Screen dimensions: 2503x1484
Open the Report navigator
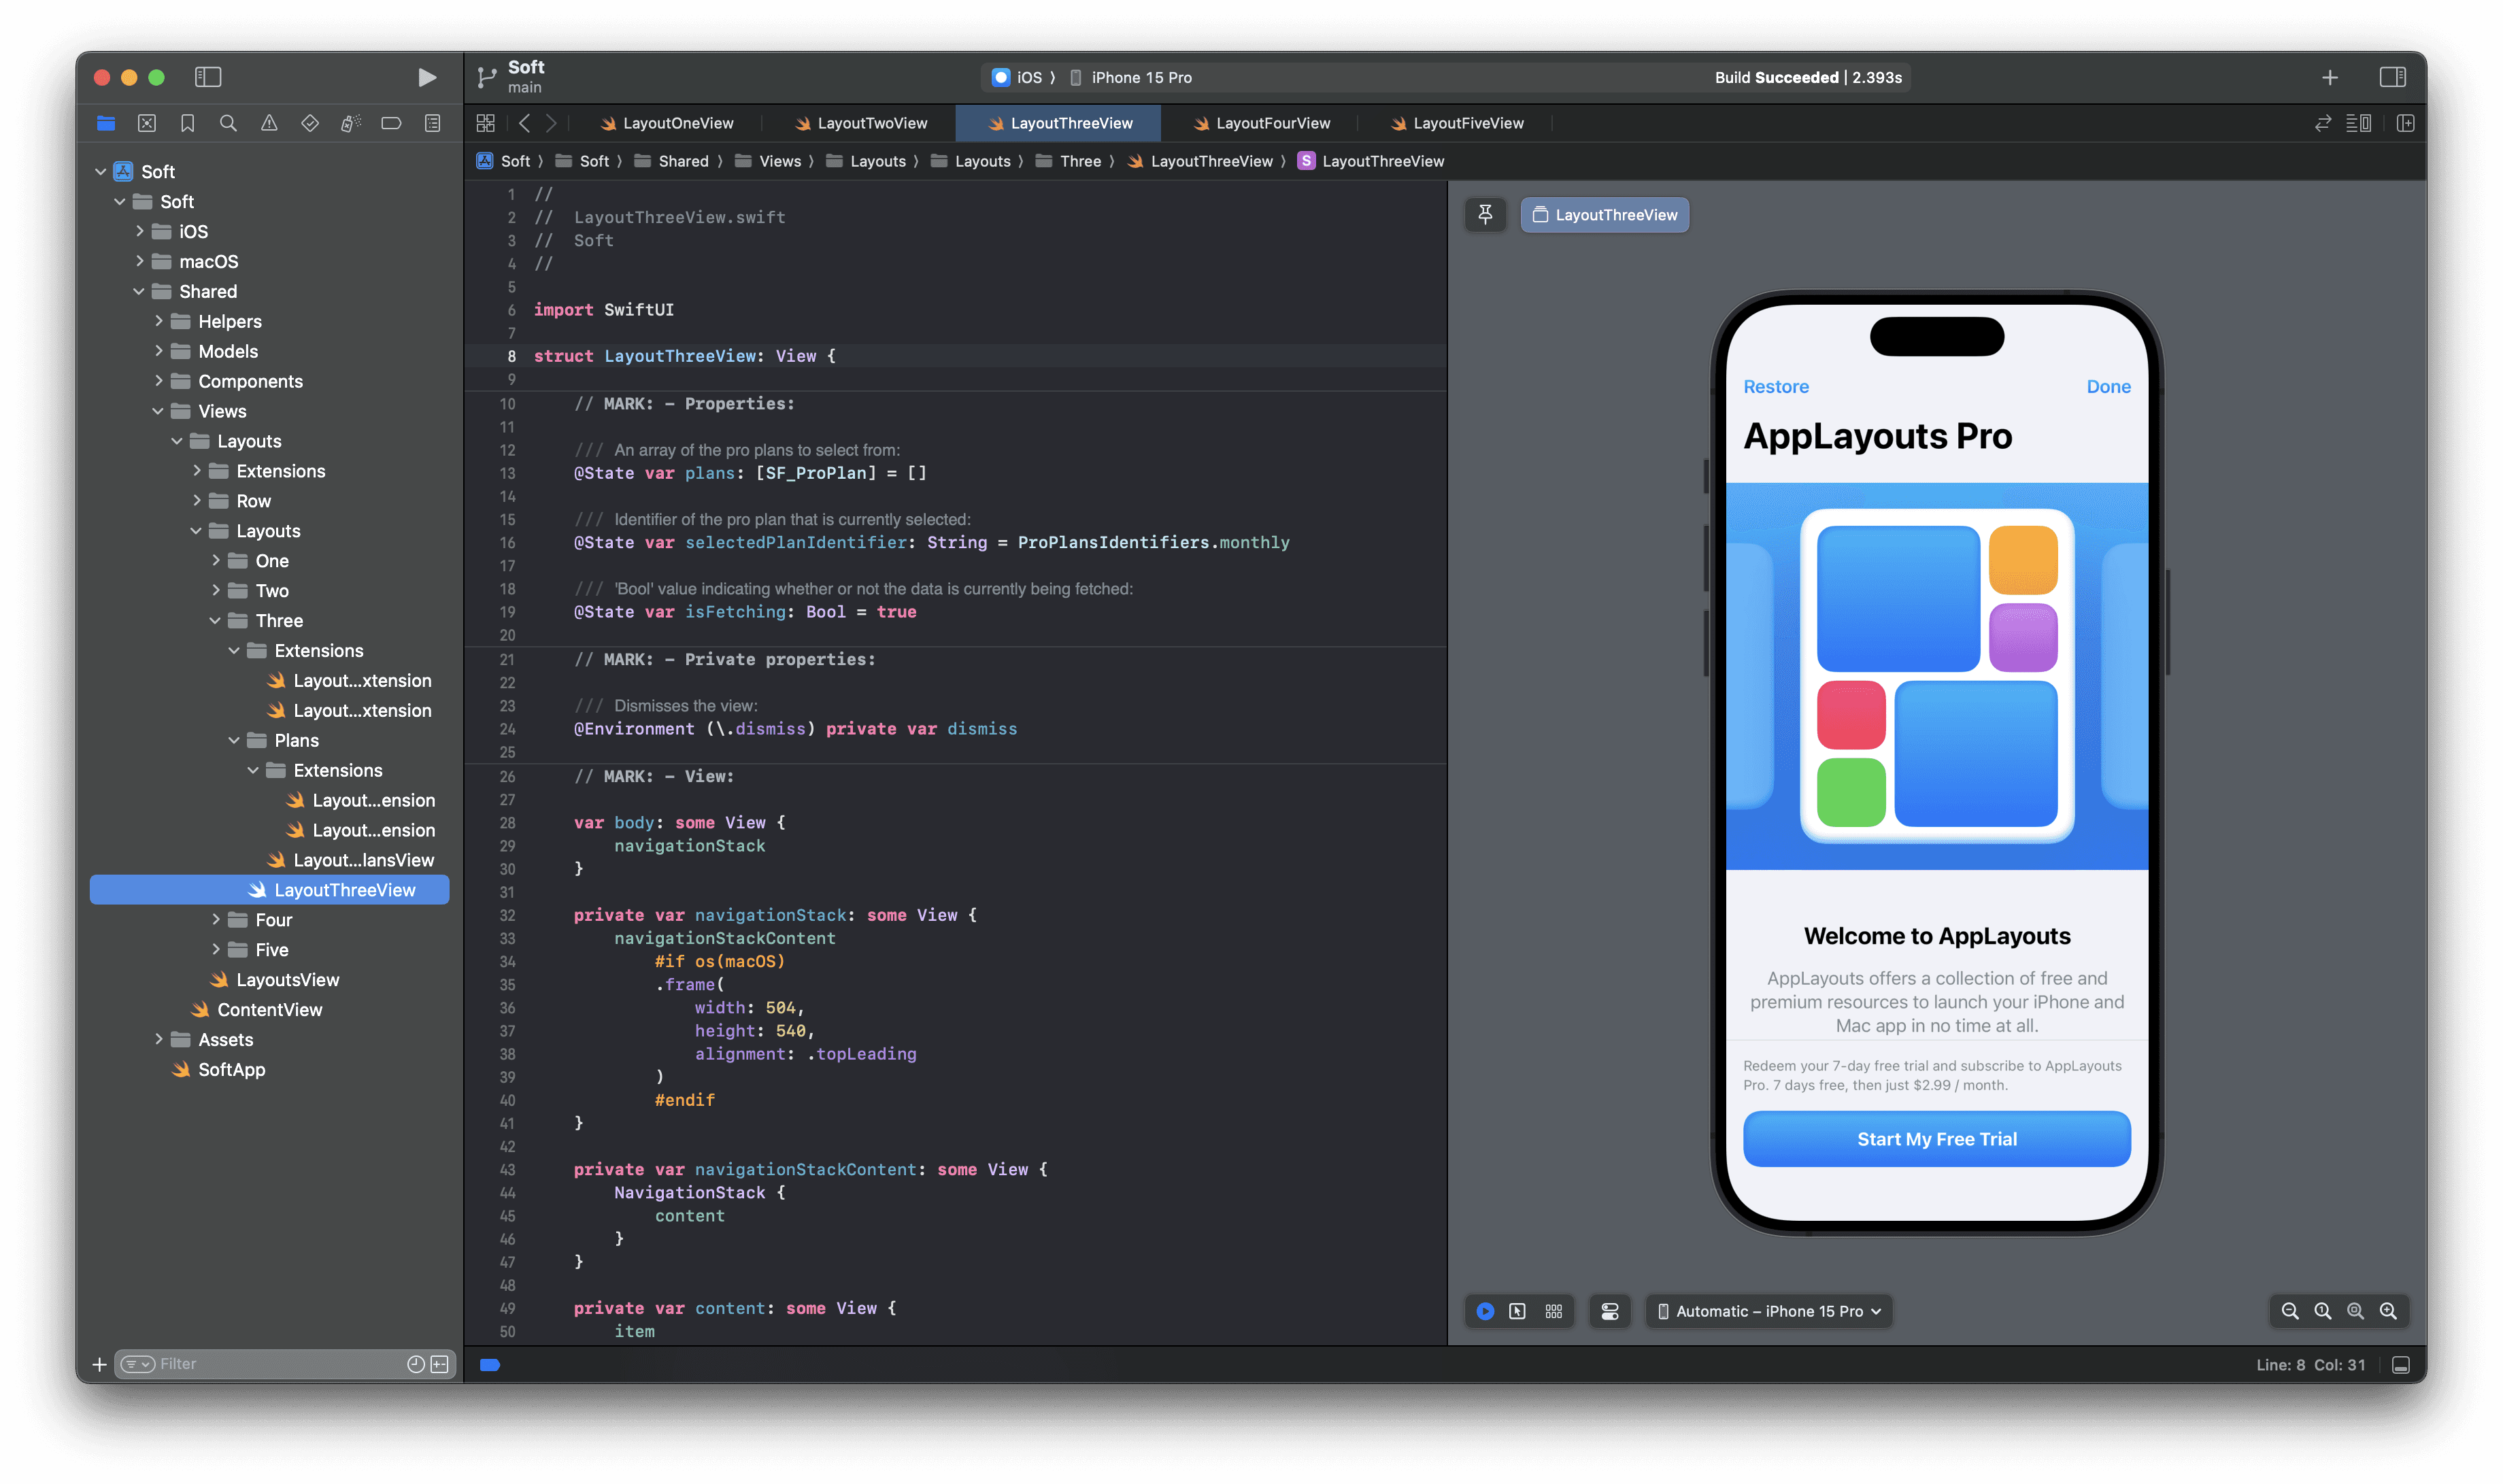(x=431, y=123)
